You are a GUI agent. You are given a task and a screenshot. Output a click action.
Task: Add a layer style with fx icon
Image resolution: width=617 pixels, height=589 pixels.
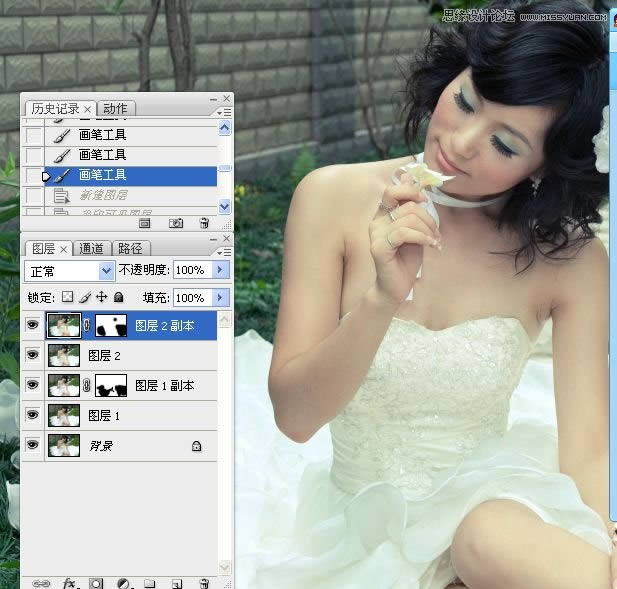pos(70,582)
